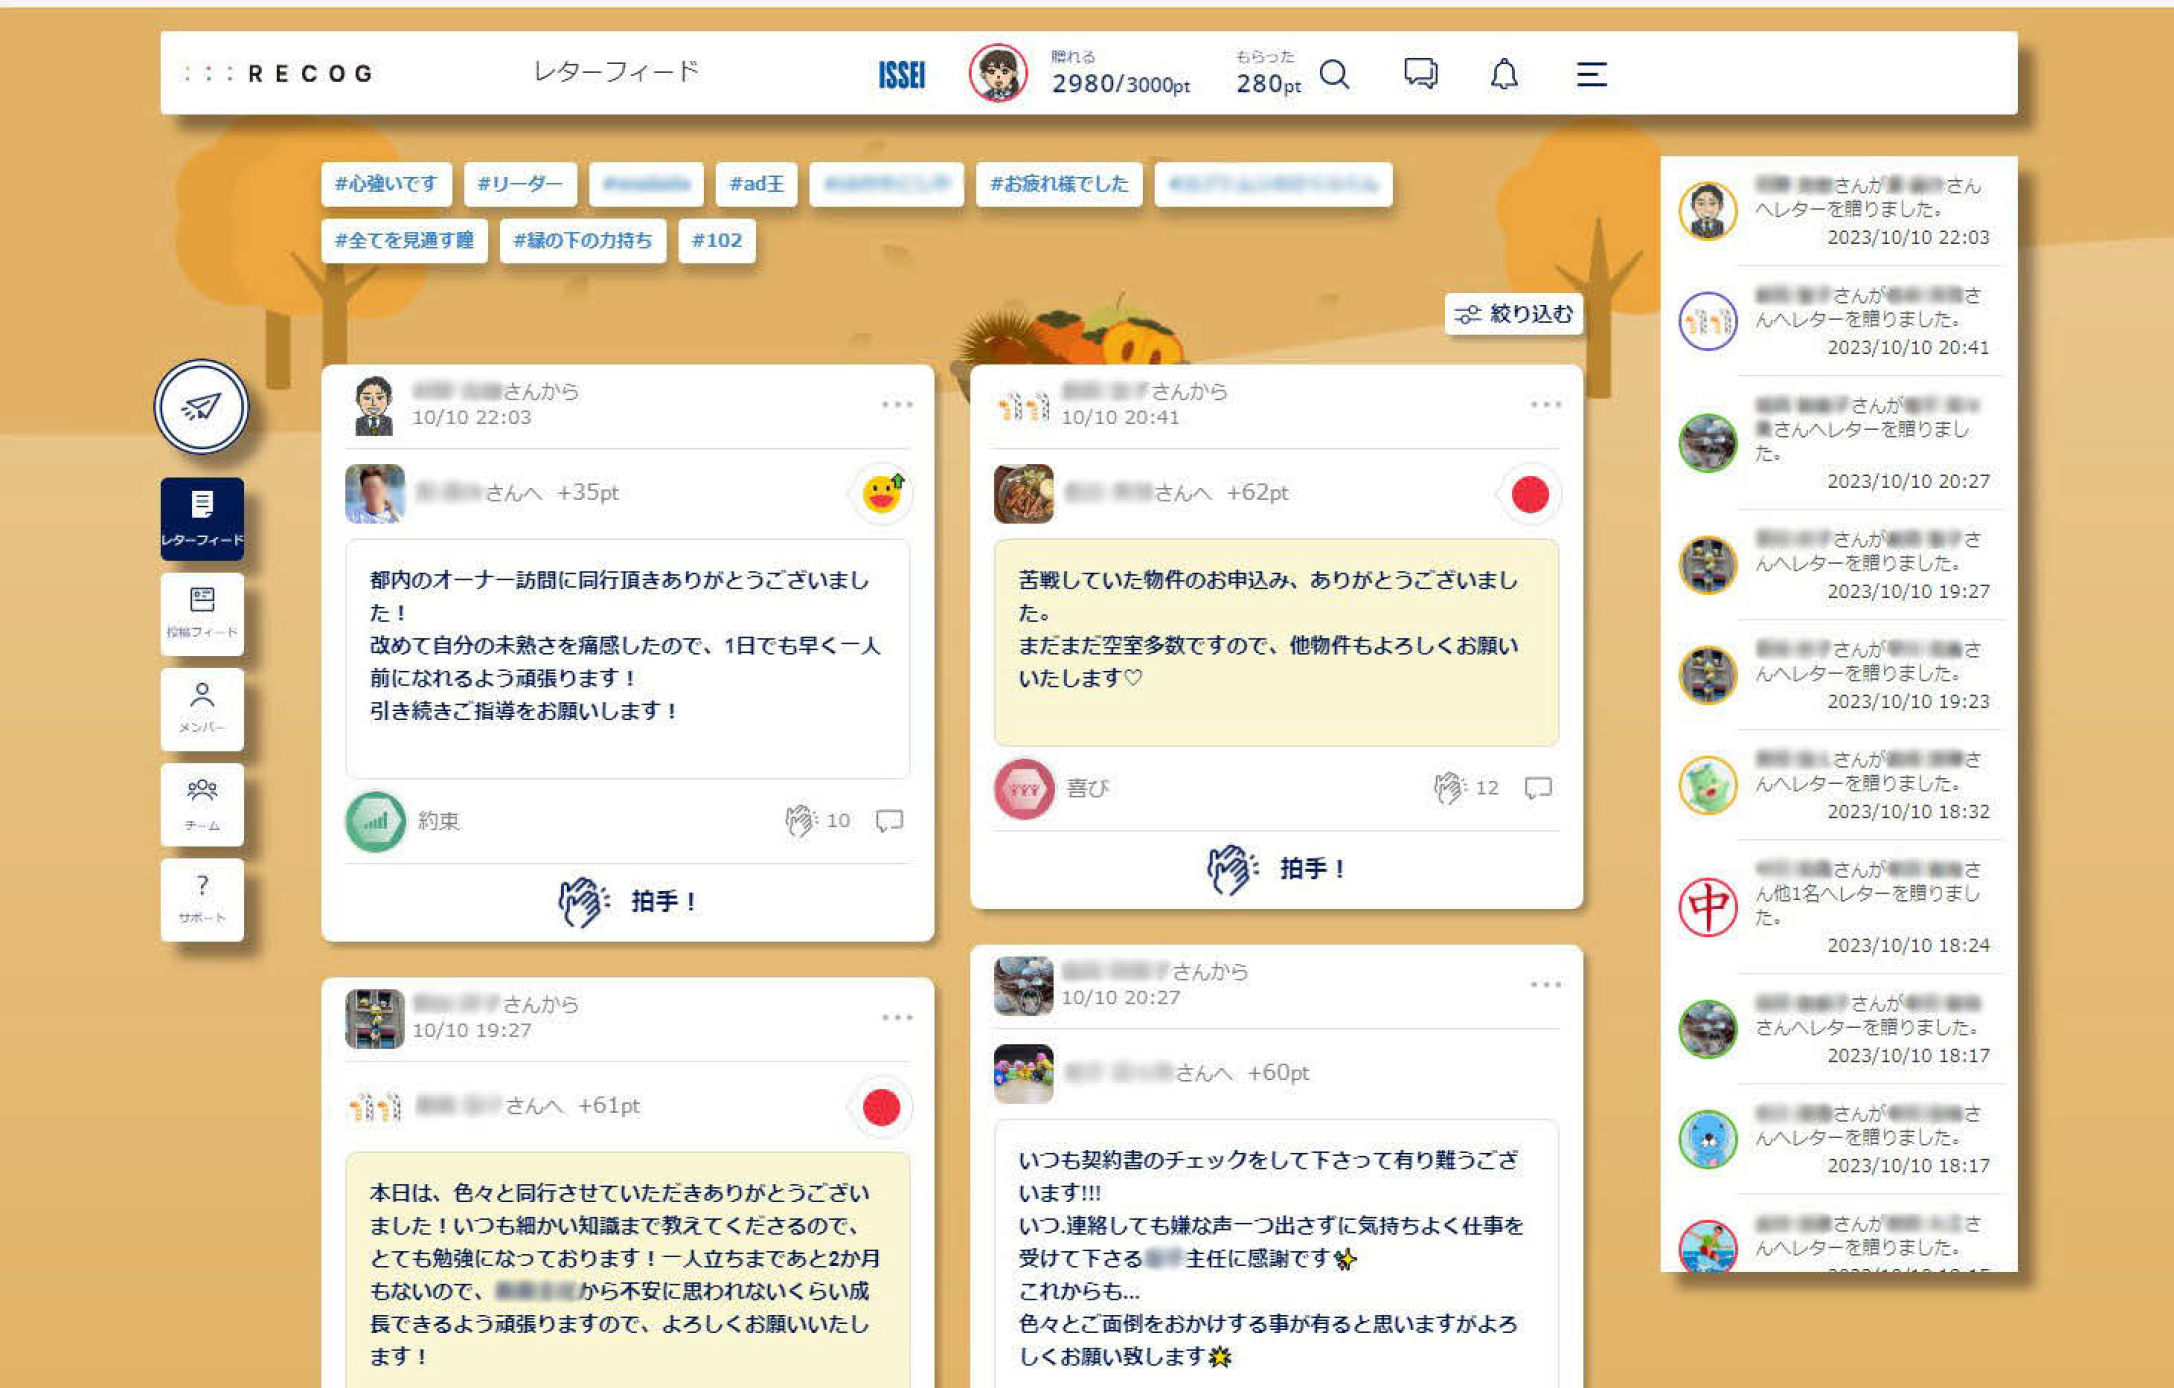Click the RECOG logo
Viewport: 2174px width, 1388px height.
[279, 73]
